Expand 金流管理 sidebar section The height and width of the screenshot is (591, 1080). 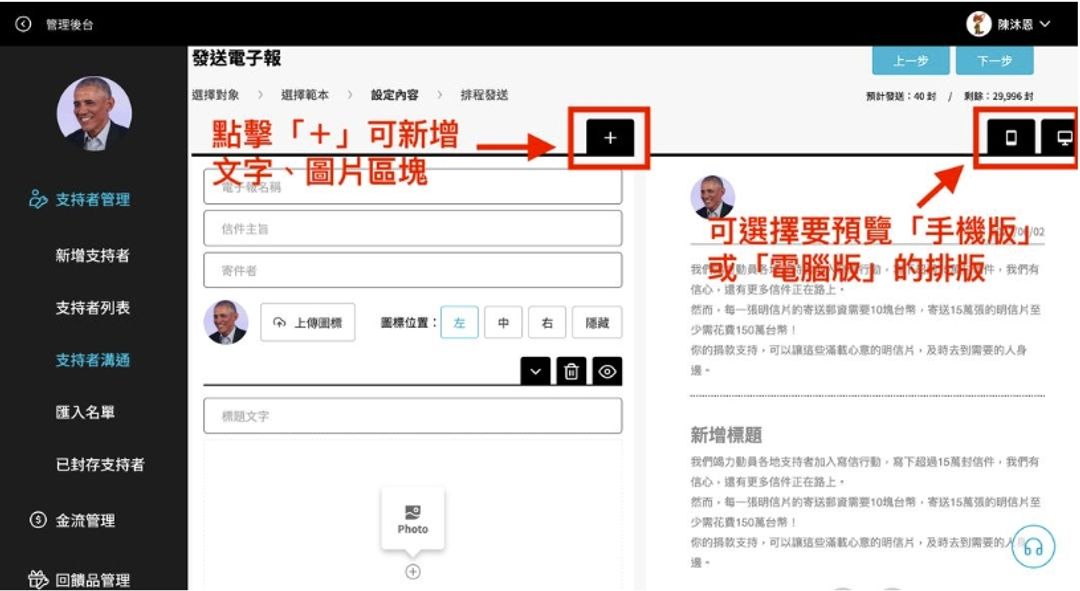(x=85, y=520)
